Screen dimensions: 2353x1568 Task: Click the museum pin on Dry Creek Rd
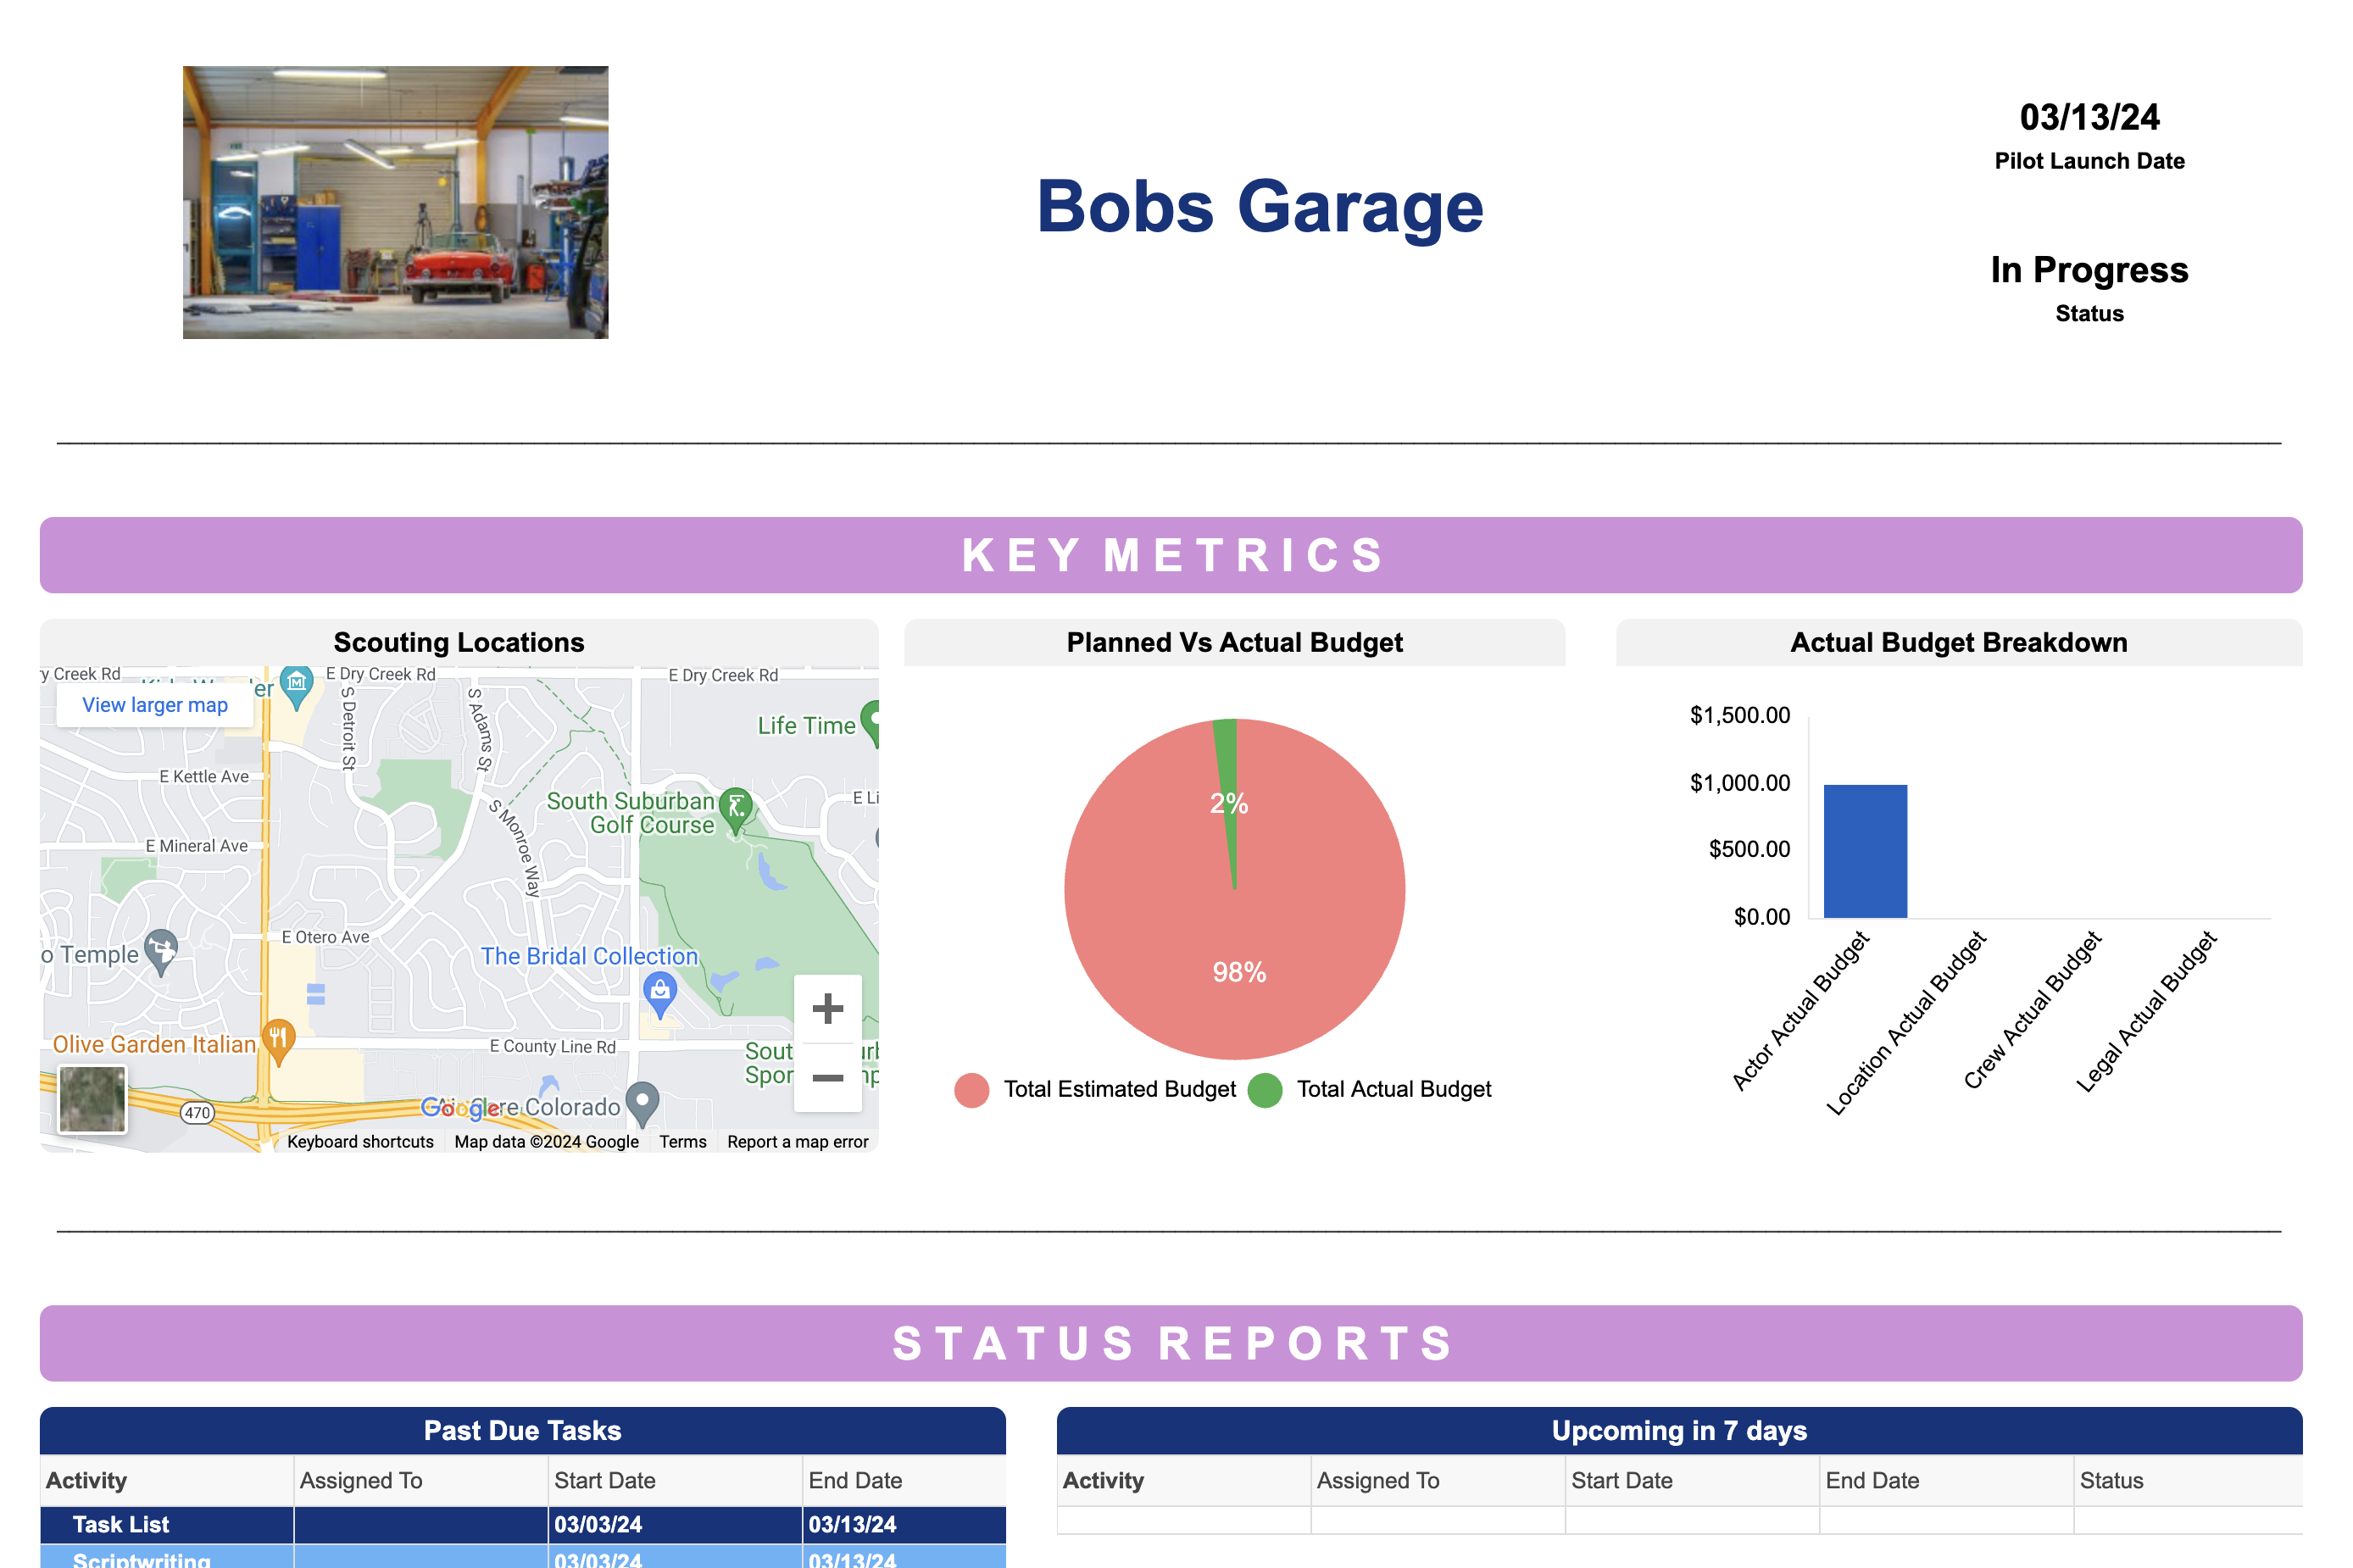[296, 685]
